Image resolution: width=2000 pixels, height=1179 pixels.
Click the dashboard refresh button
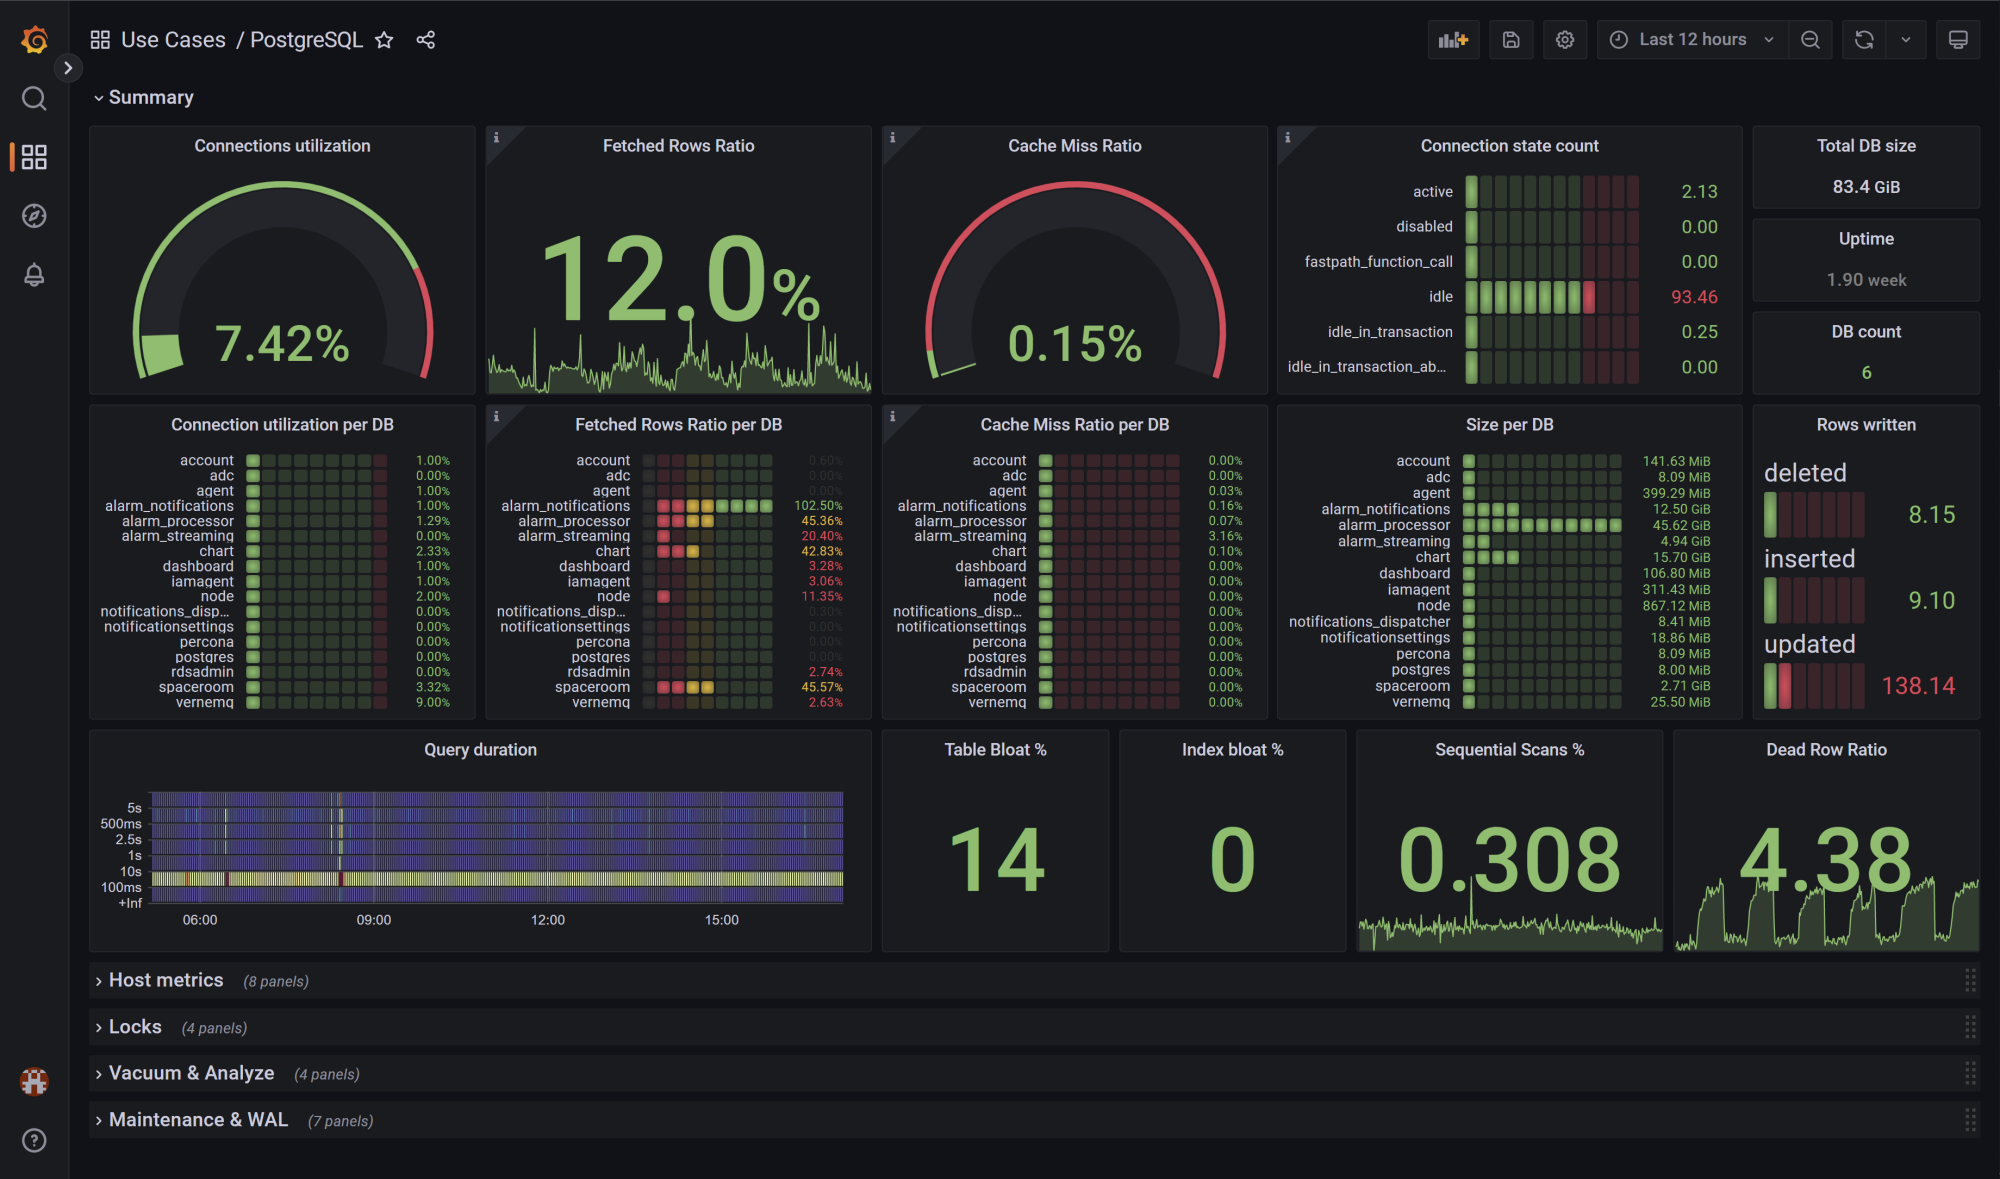coord(1864,39)
